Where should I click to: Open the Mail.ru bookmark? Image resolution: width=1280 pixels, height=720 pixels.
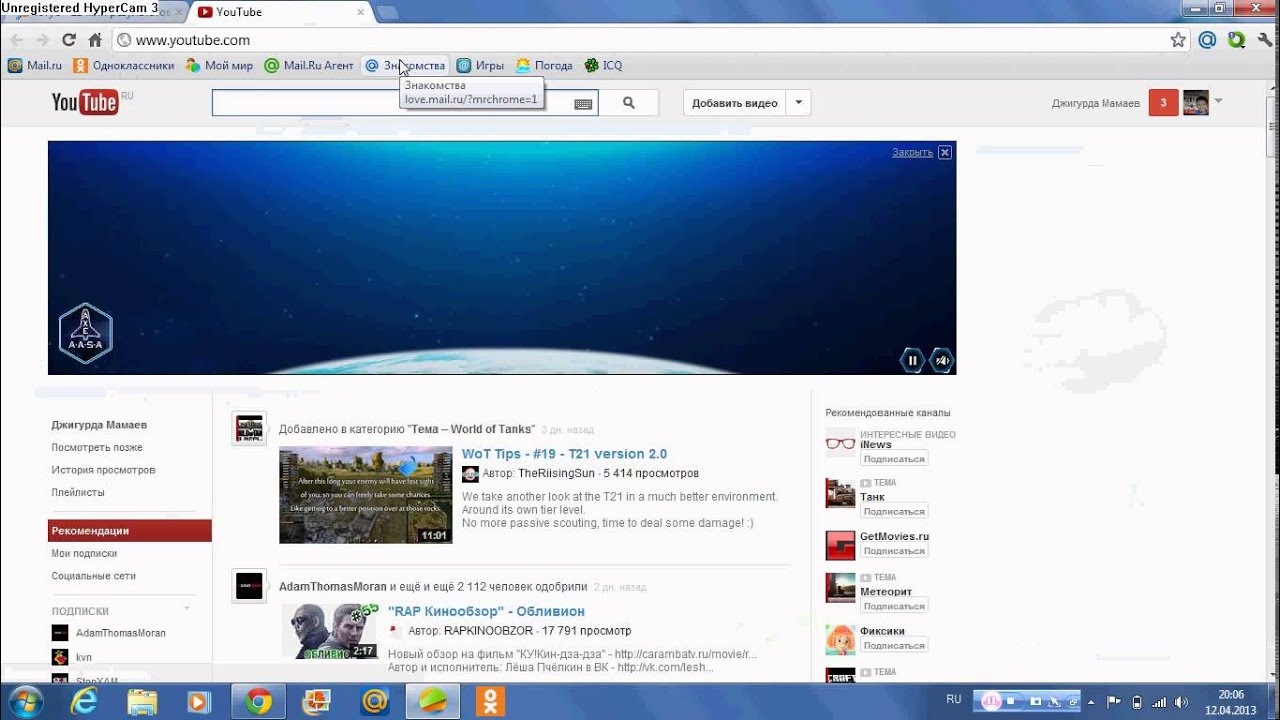(x=35, y=66)
